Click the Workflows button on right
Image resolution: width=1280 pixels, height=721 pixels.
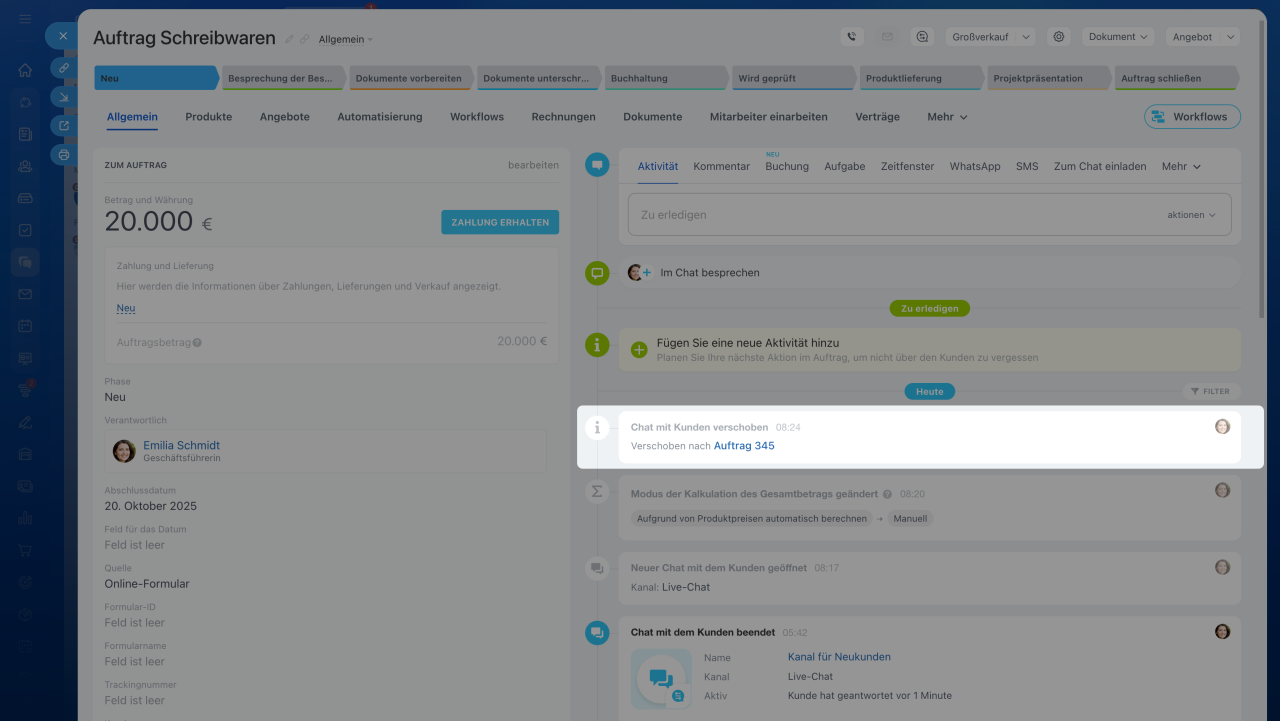pyautogui.click(x=1191, y=117)
